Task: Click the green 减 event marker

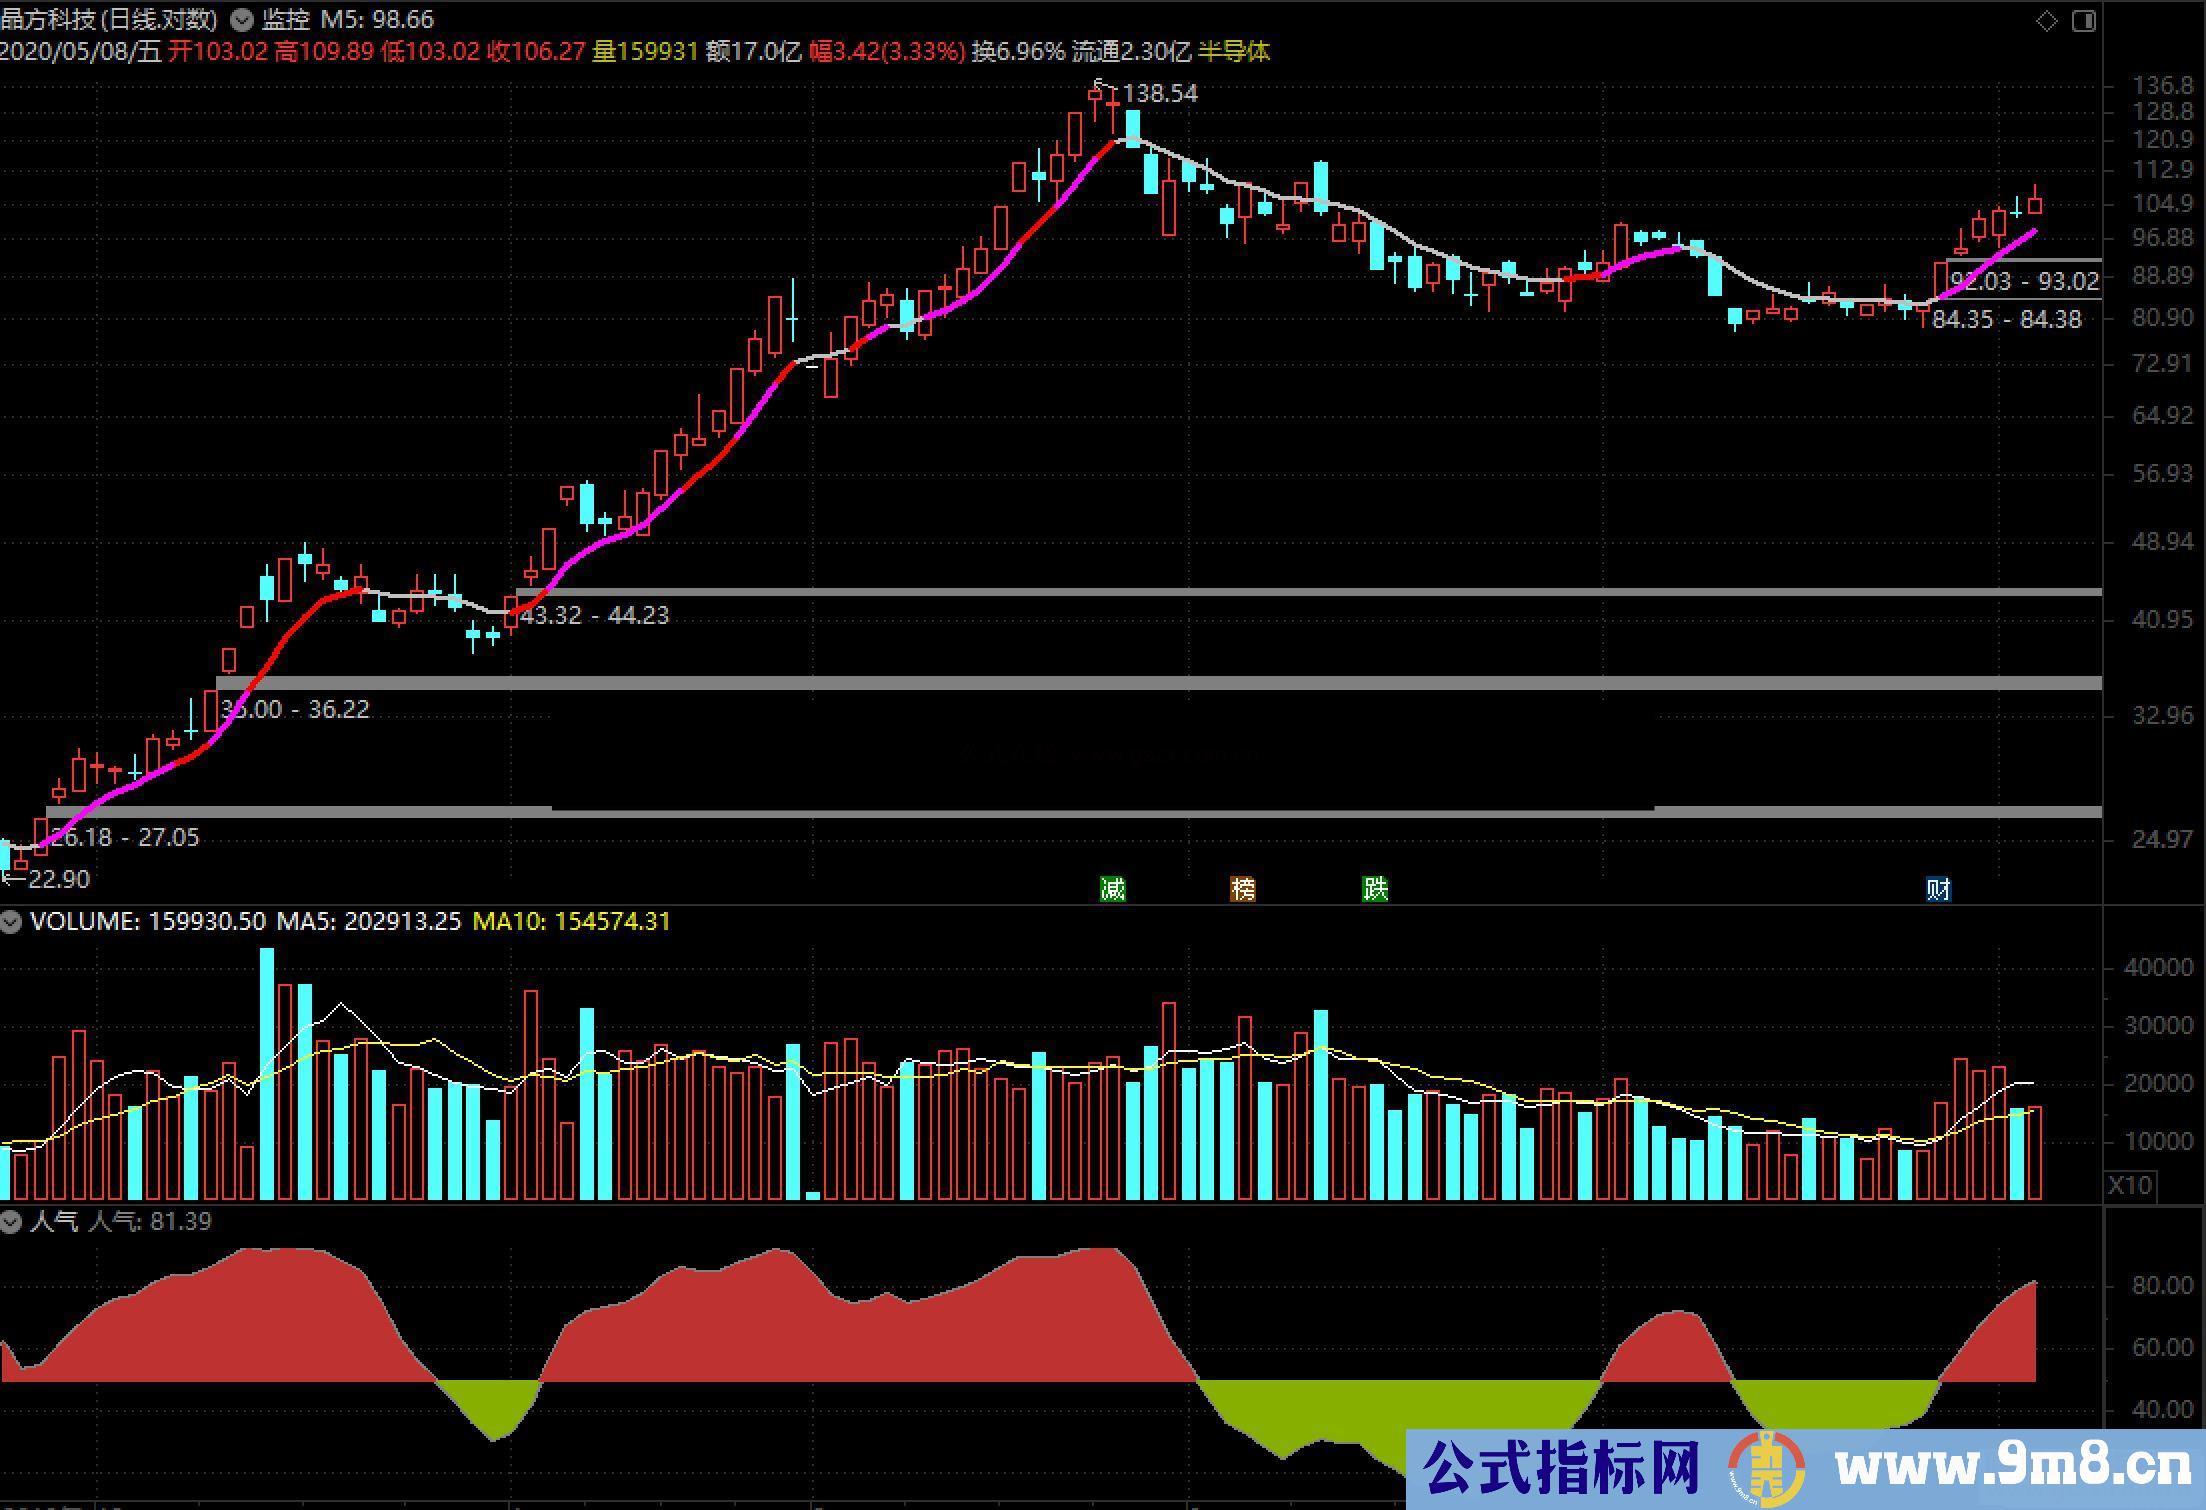Action: point(1112,889)
